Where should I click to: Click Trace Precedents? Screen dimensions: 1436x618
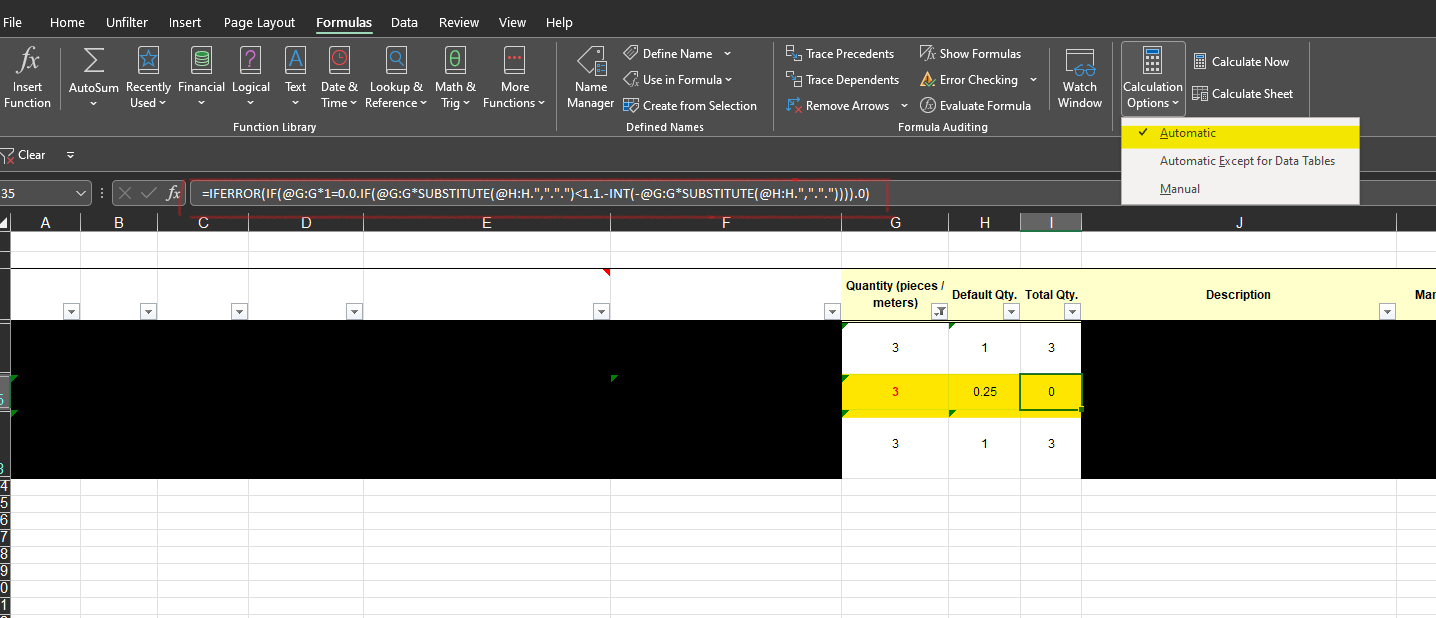pos(840,54)
